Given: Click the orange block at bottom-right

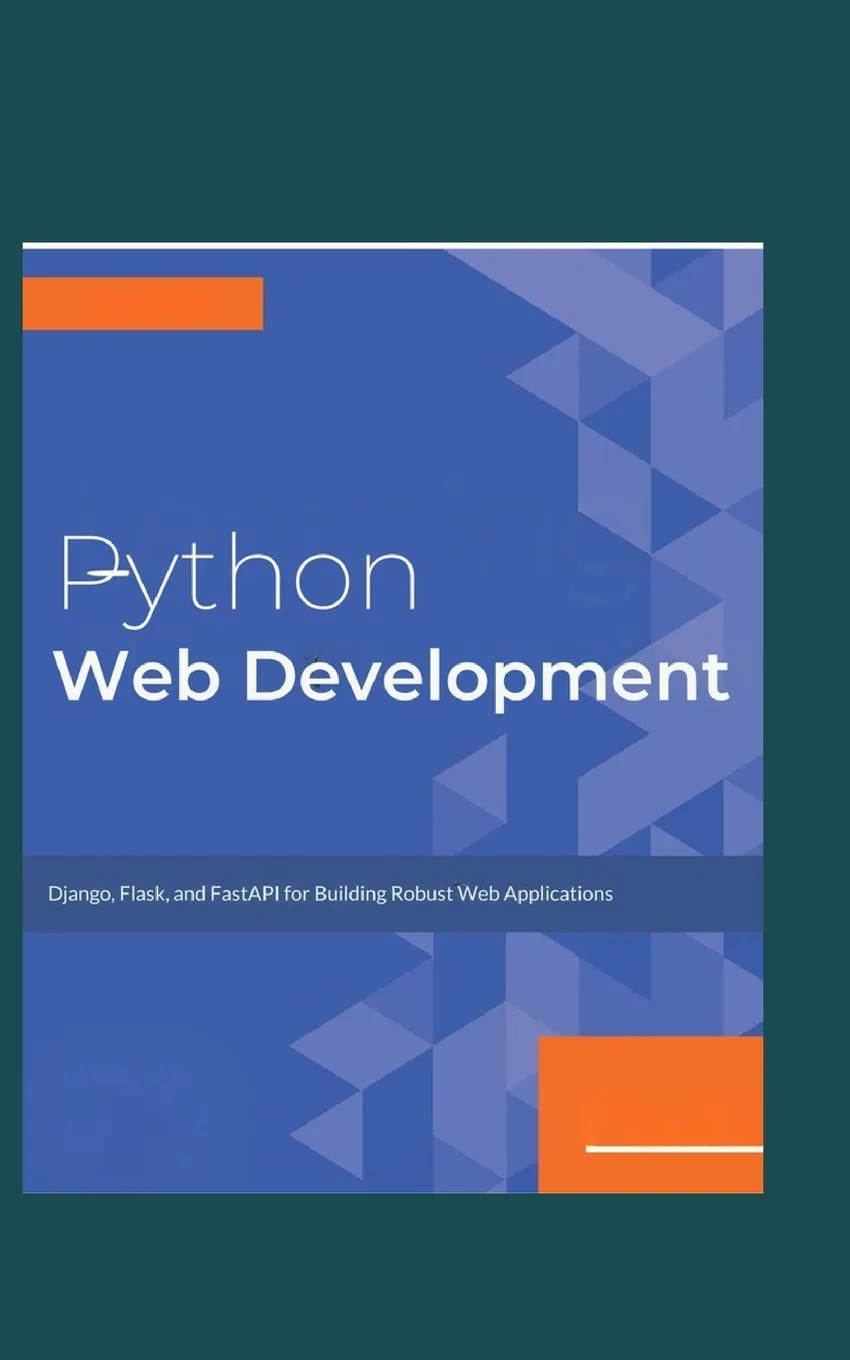Looking at the screenshot, I should click(x=650, y=1110).
